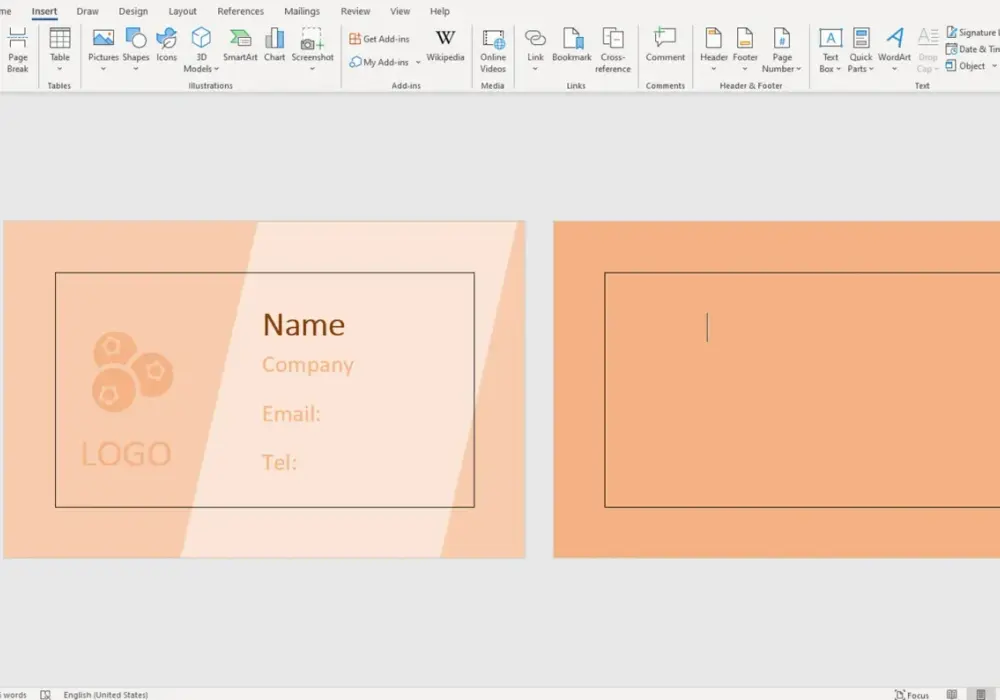Expand the Header dropdown arrow

714,69
